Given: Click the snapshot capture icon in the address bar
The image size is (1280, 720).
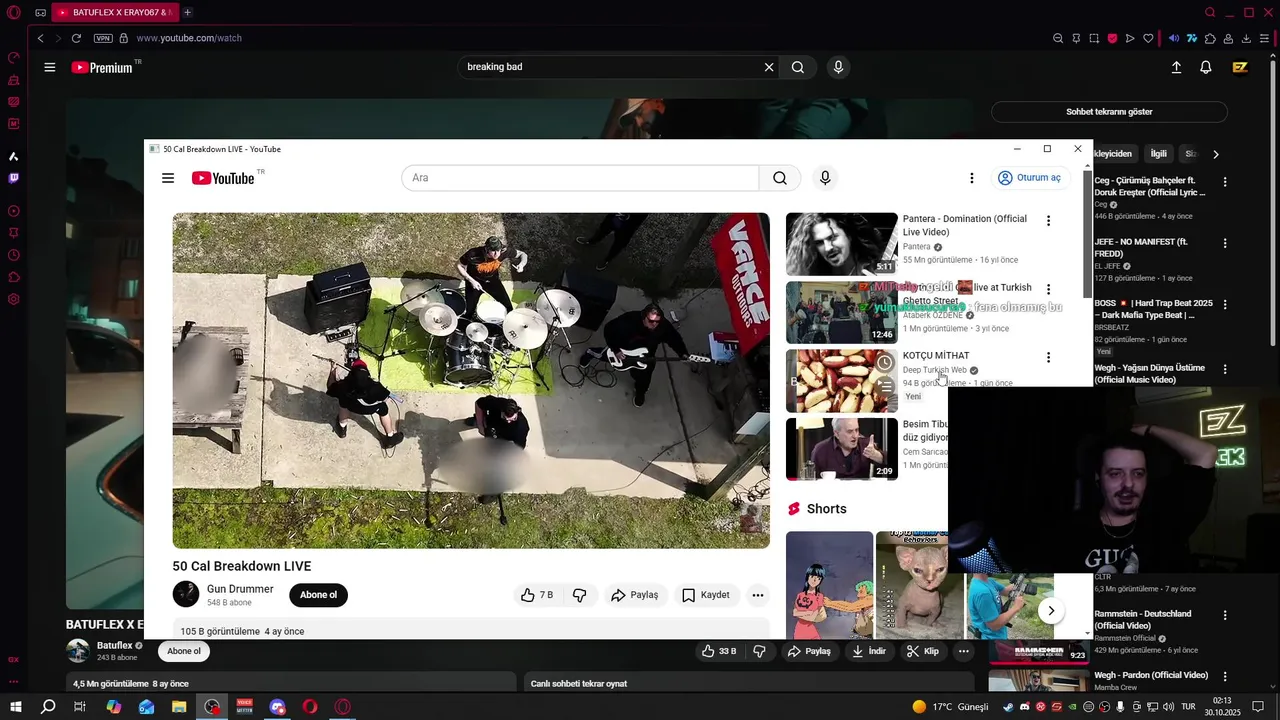Looking at the screenshot, I should pyautogui.click(x=1094, y=38).
